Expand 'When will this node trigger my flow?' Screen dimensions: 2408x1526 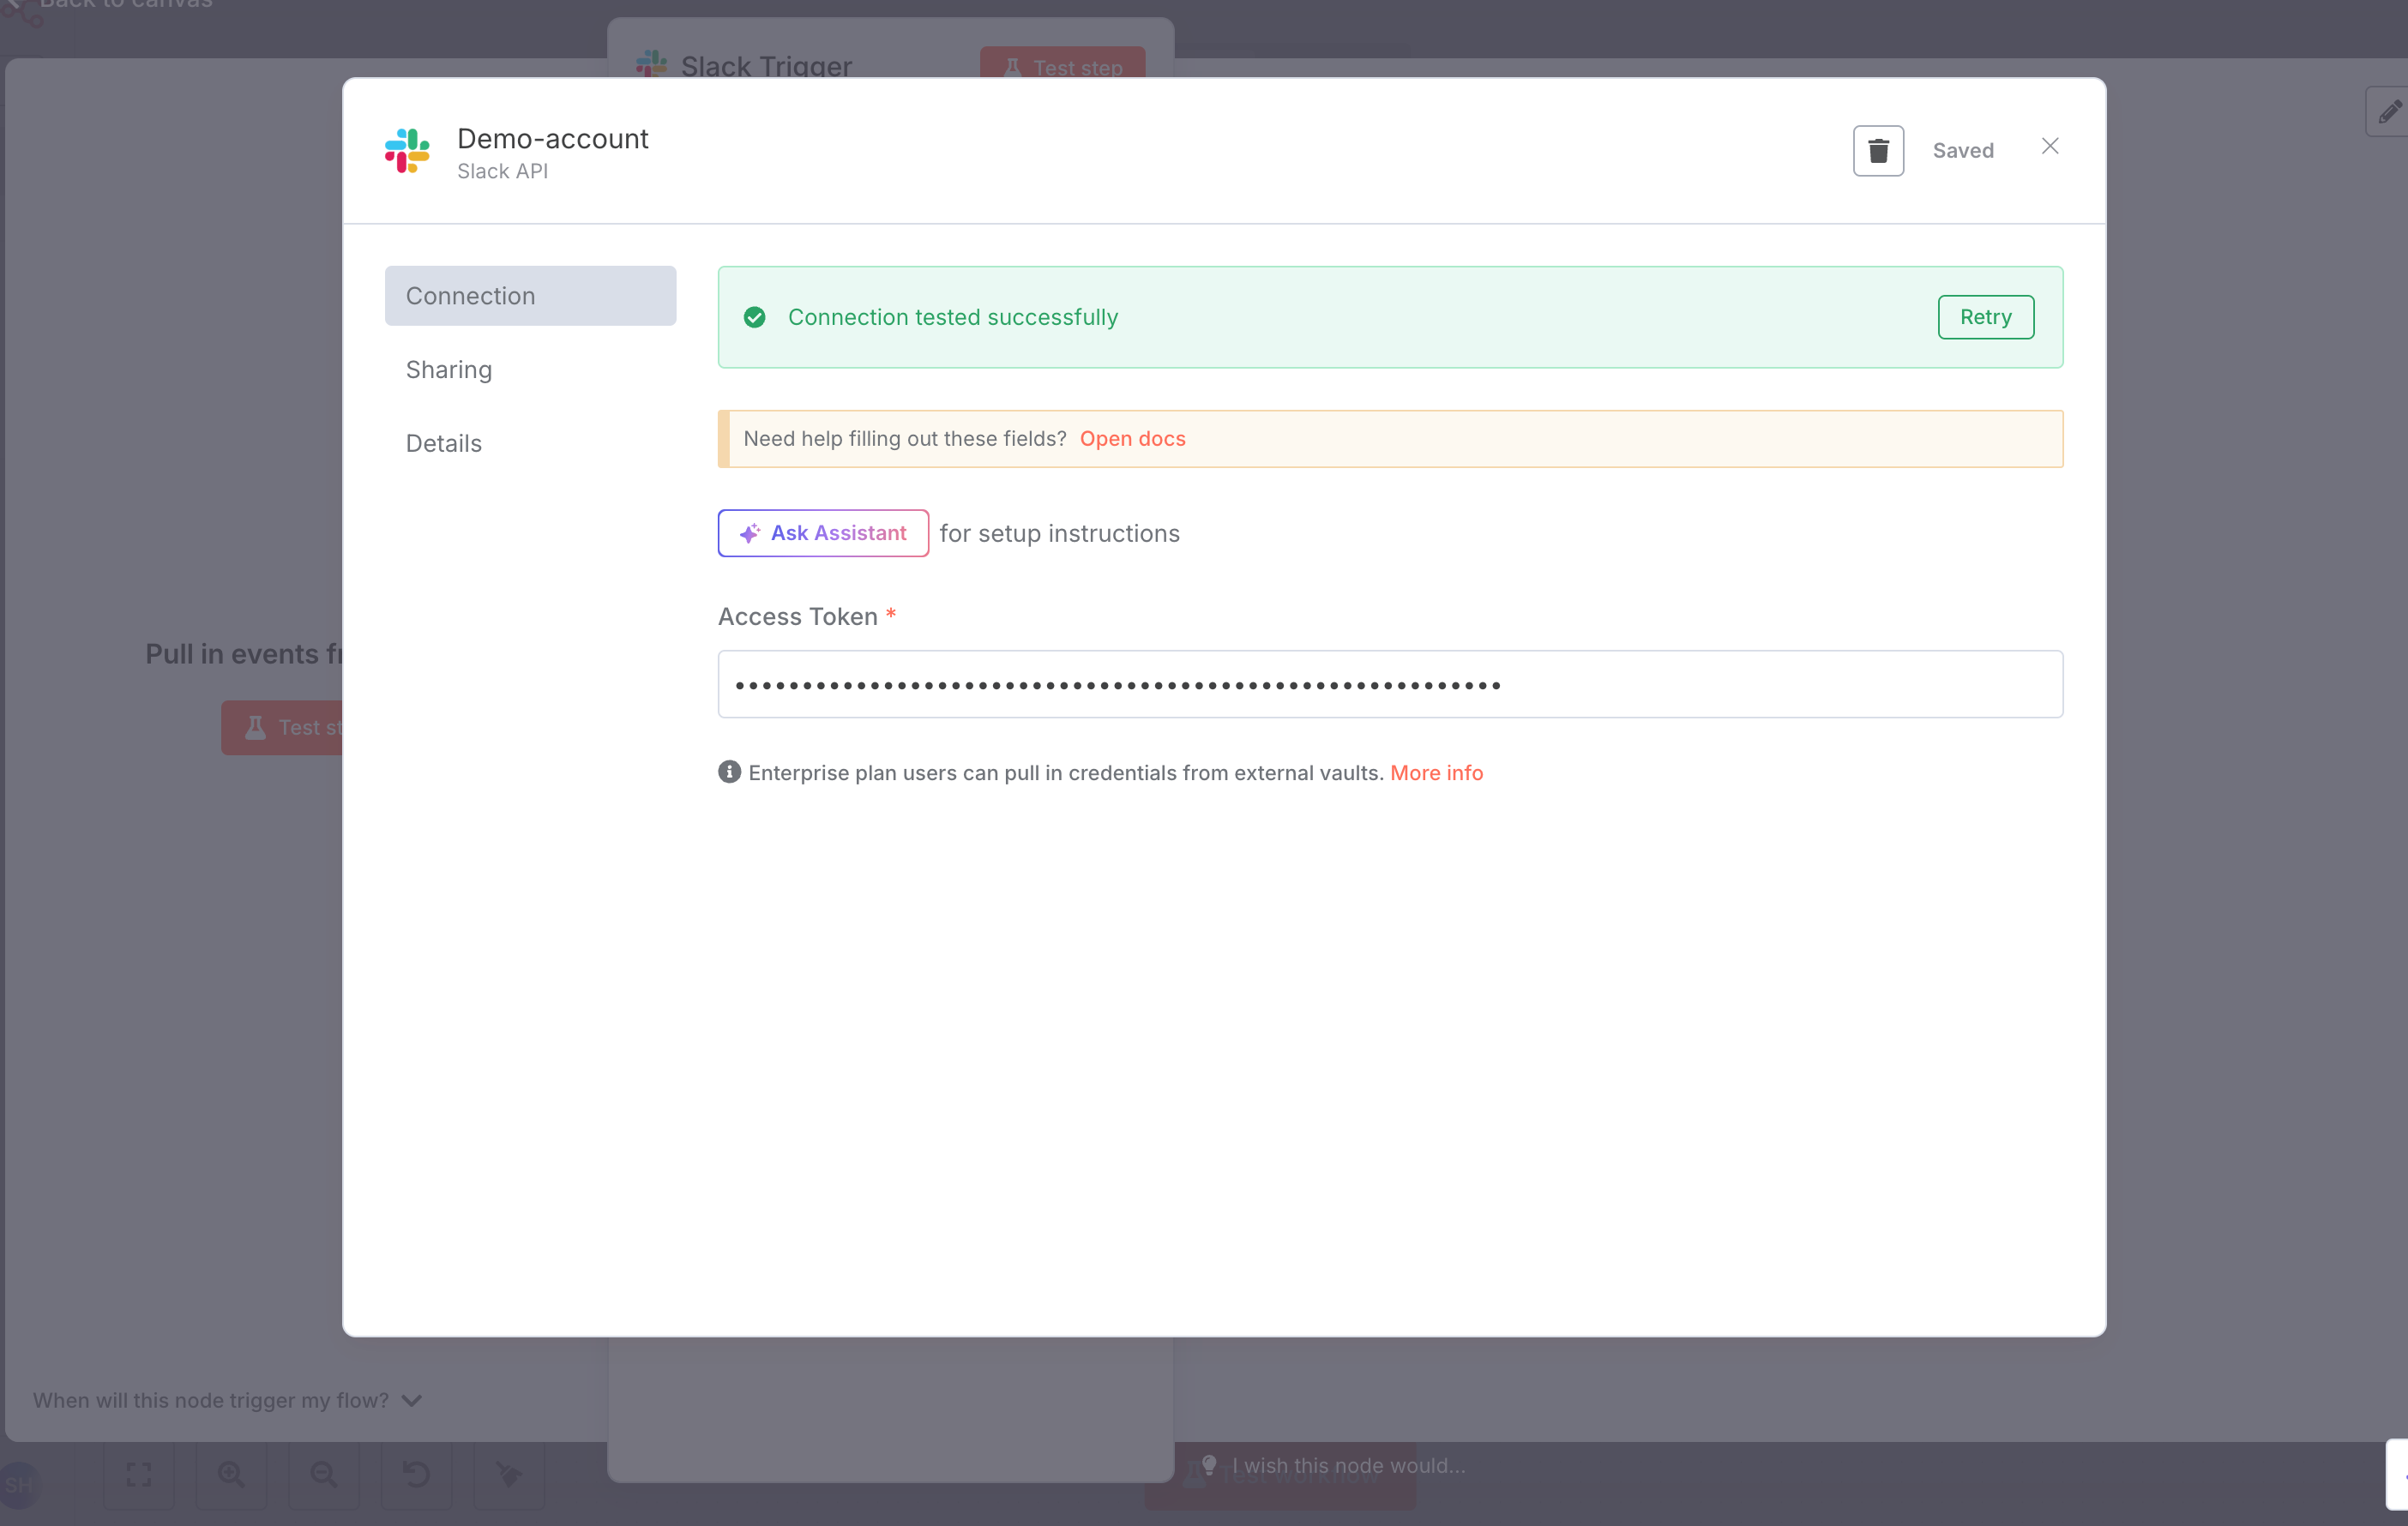227,1400
